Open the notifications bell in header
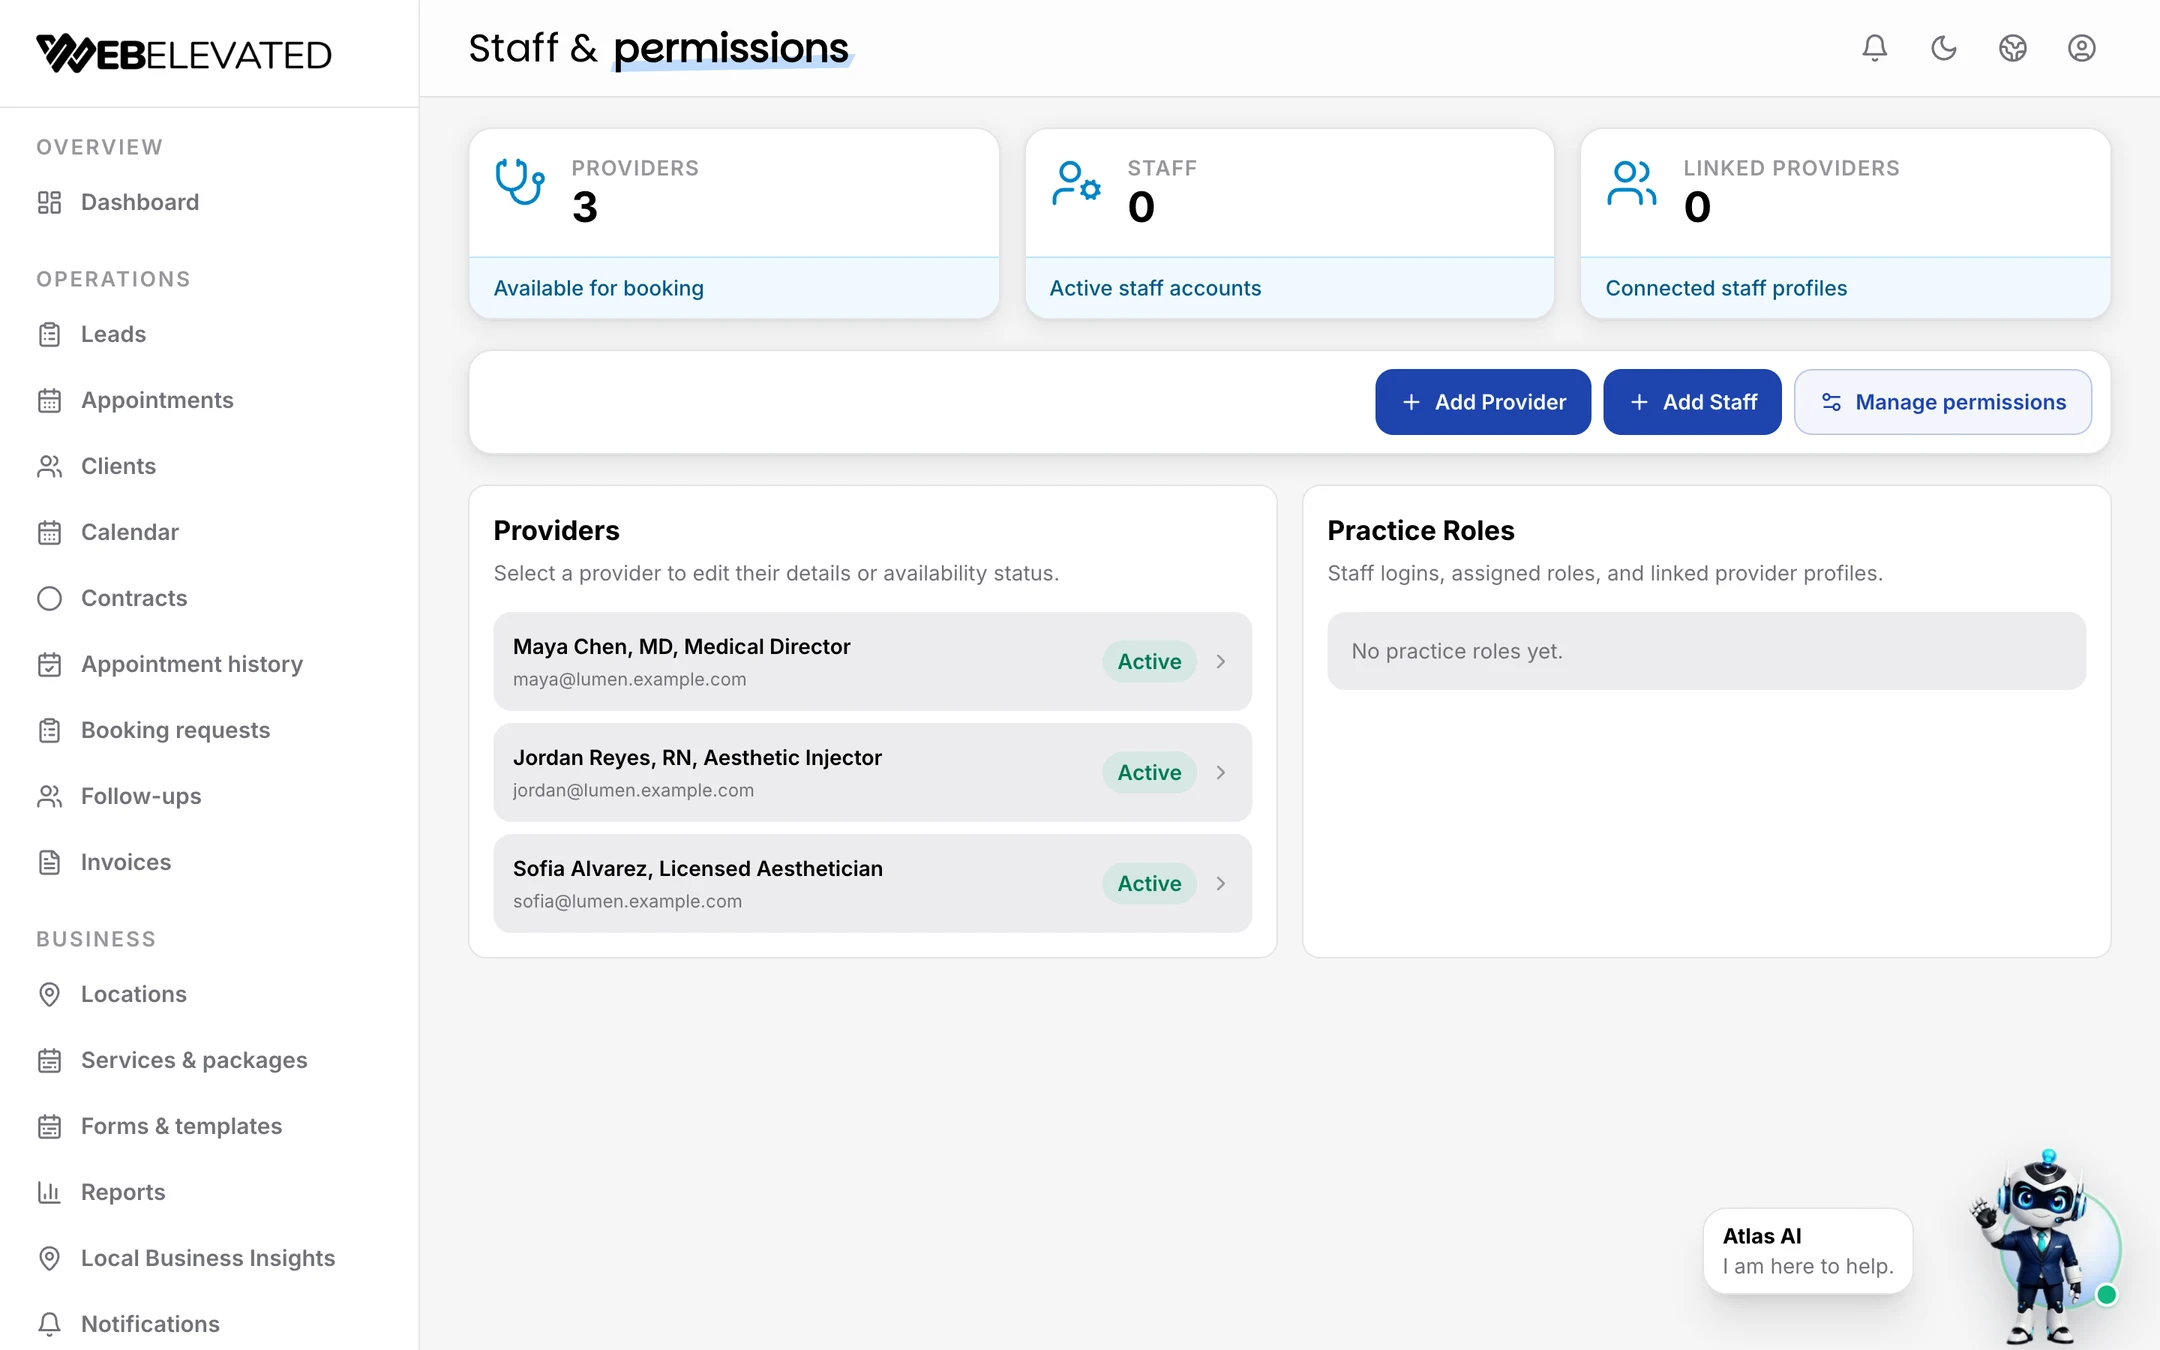This screenshot has height=1350, width=2160. (x=1874, y=48)
